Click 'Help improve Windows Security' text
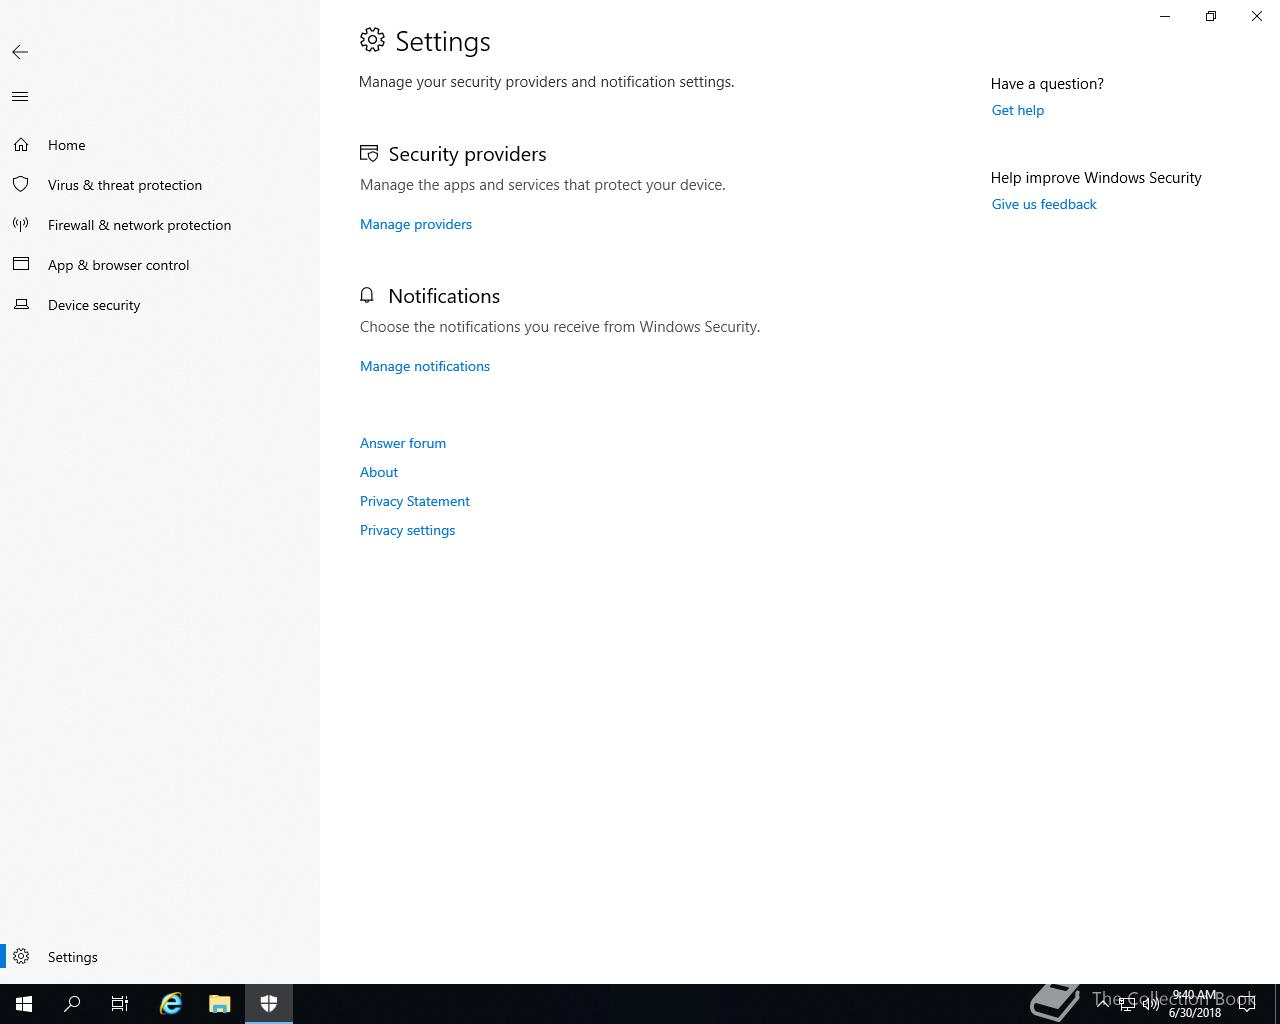The width and height of the screenshot is (1280, 1024). point(1096,178)
